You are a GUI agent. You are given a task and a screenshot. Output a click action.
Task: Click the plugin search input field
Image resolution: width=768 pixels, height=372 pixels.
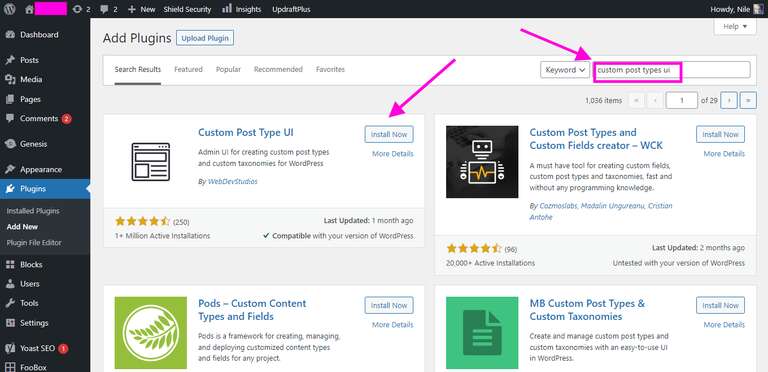tap(672, 70)
